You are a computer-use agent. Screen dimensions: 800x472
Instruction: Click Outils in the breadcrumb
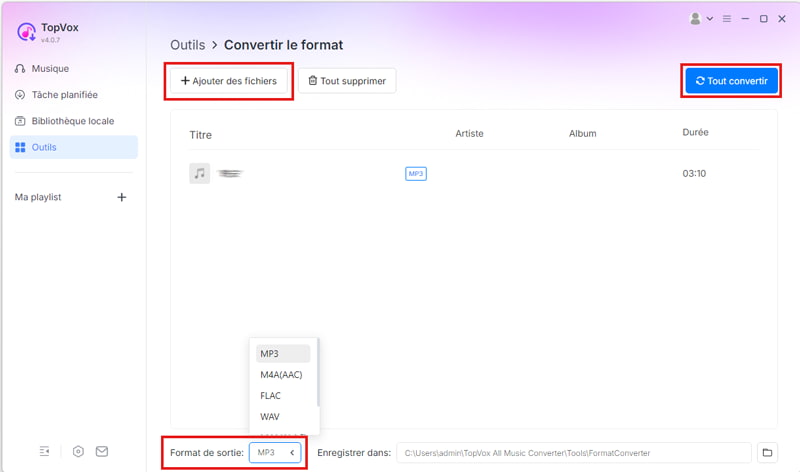[x=187, y=45]
